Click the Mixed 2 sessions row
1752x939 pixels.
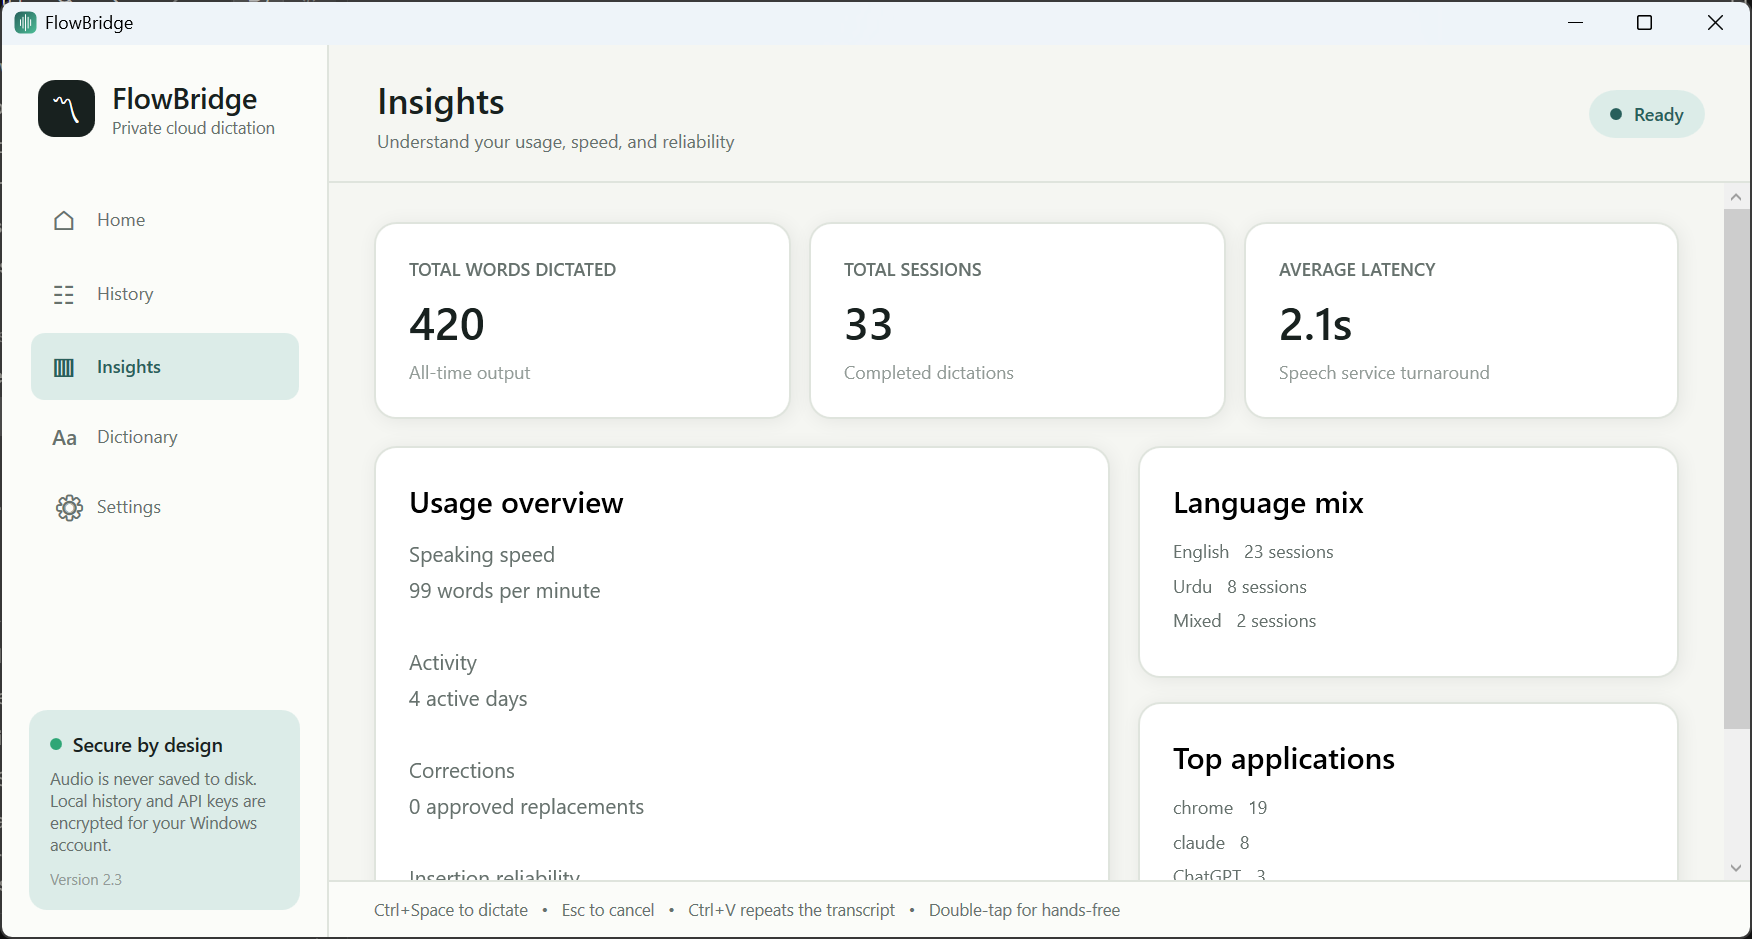point(1244,621)
